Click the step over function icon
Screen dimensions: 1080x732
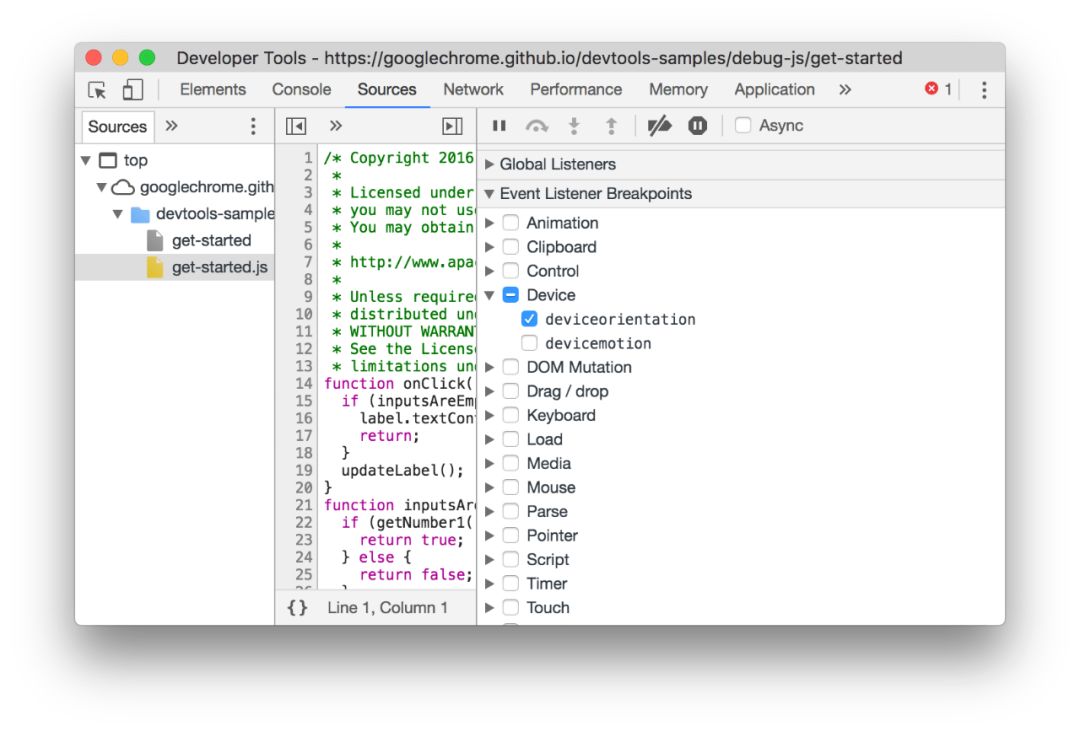(x=537, y=126)
